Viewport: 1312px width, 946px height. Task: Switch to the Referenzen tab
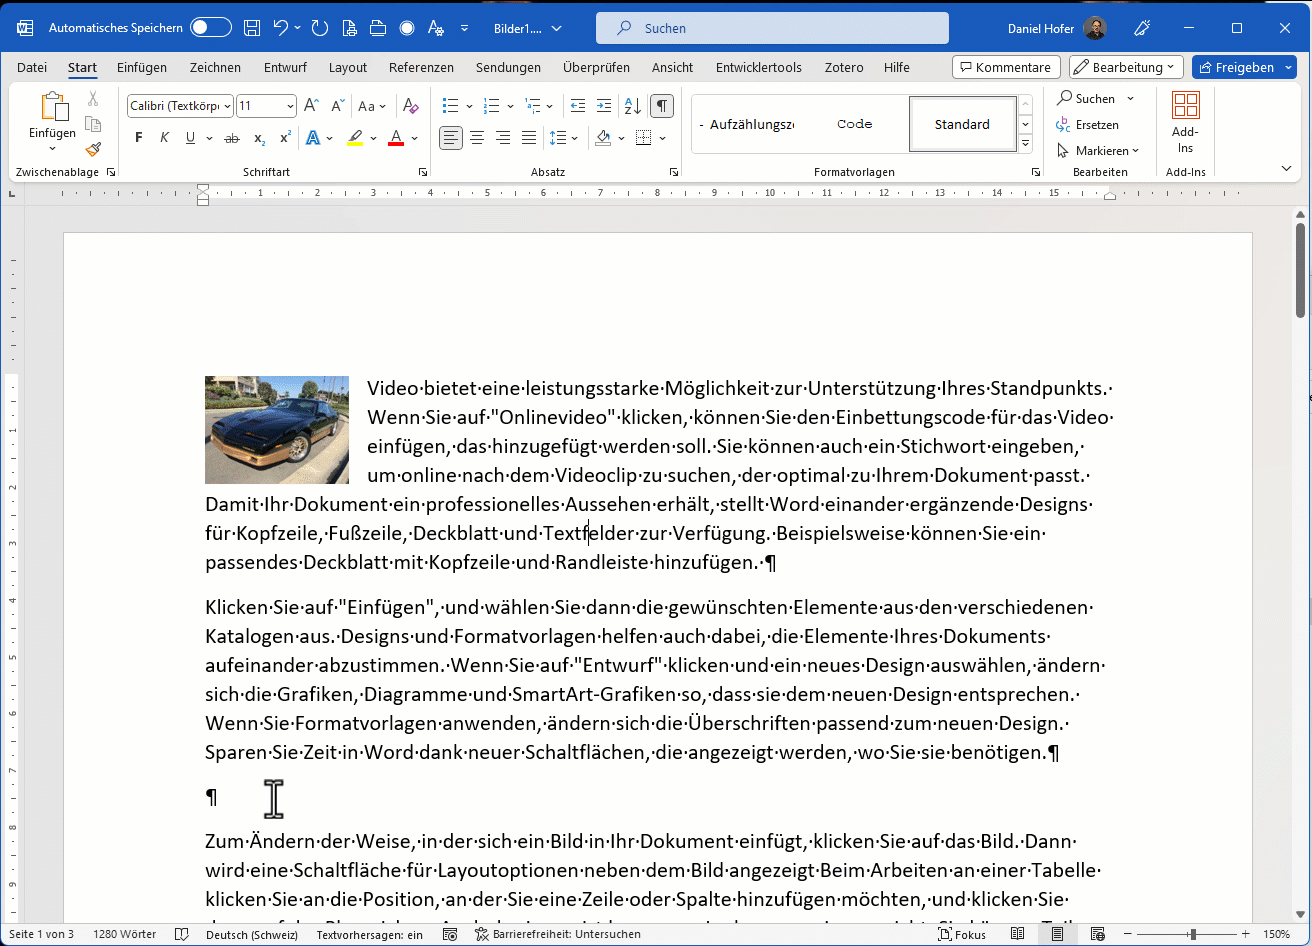[421, 67]
